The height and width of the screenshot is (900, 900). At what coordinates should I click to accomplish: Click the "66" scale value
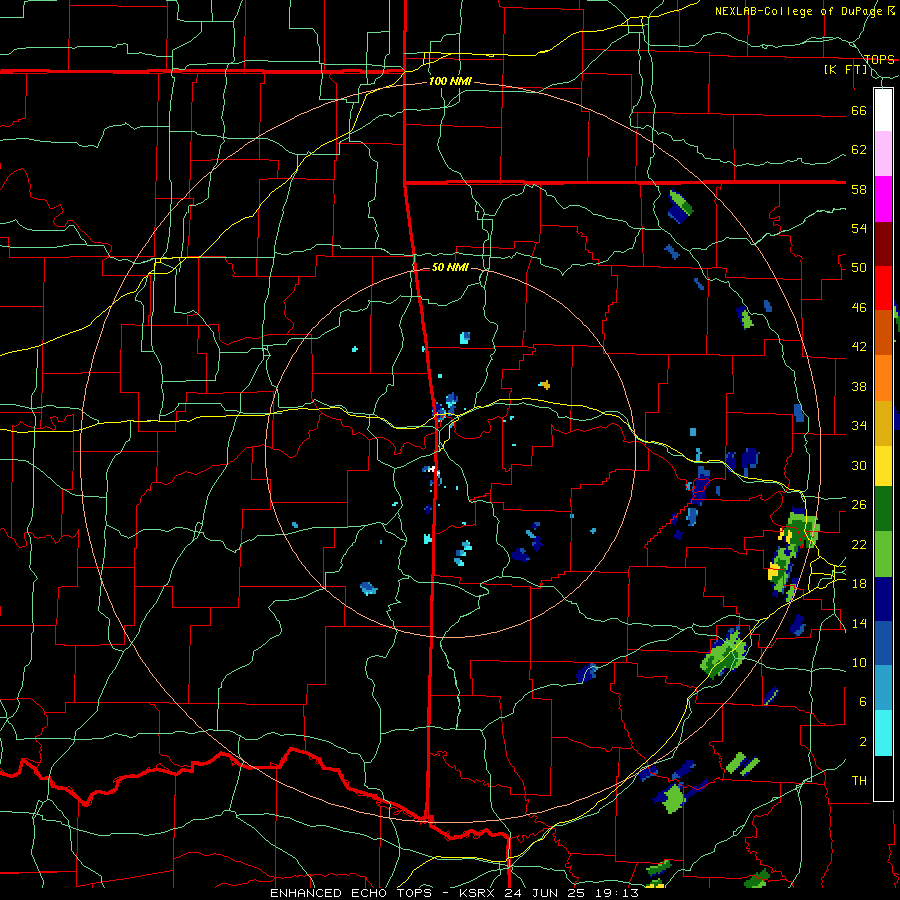coord(859,111)
